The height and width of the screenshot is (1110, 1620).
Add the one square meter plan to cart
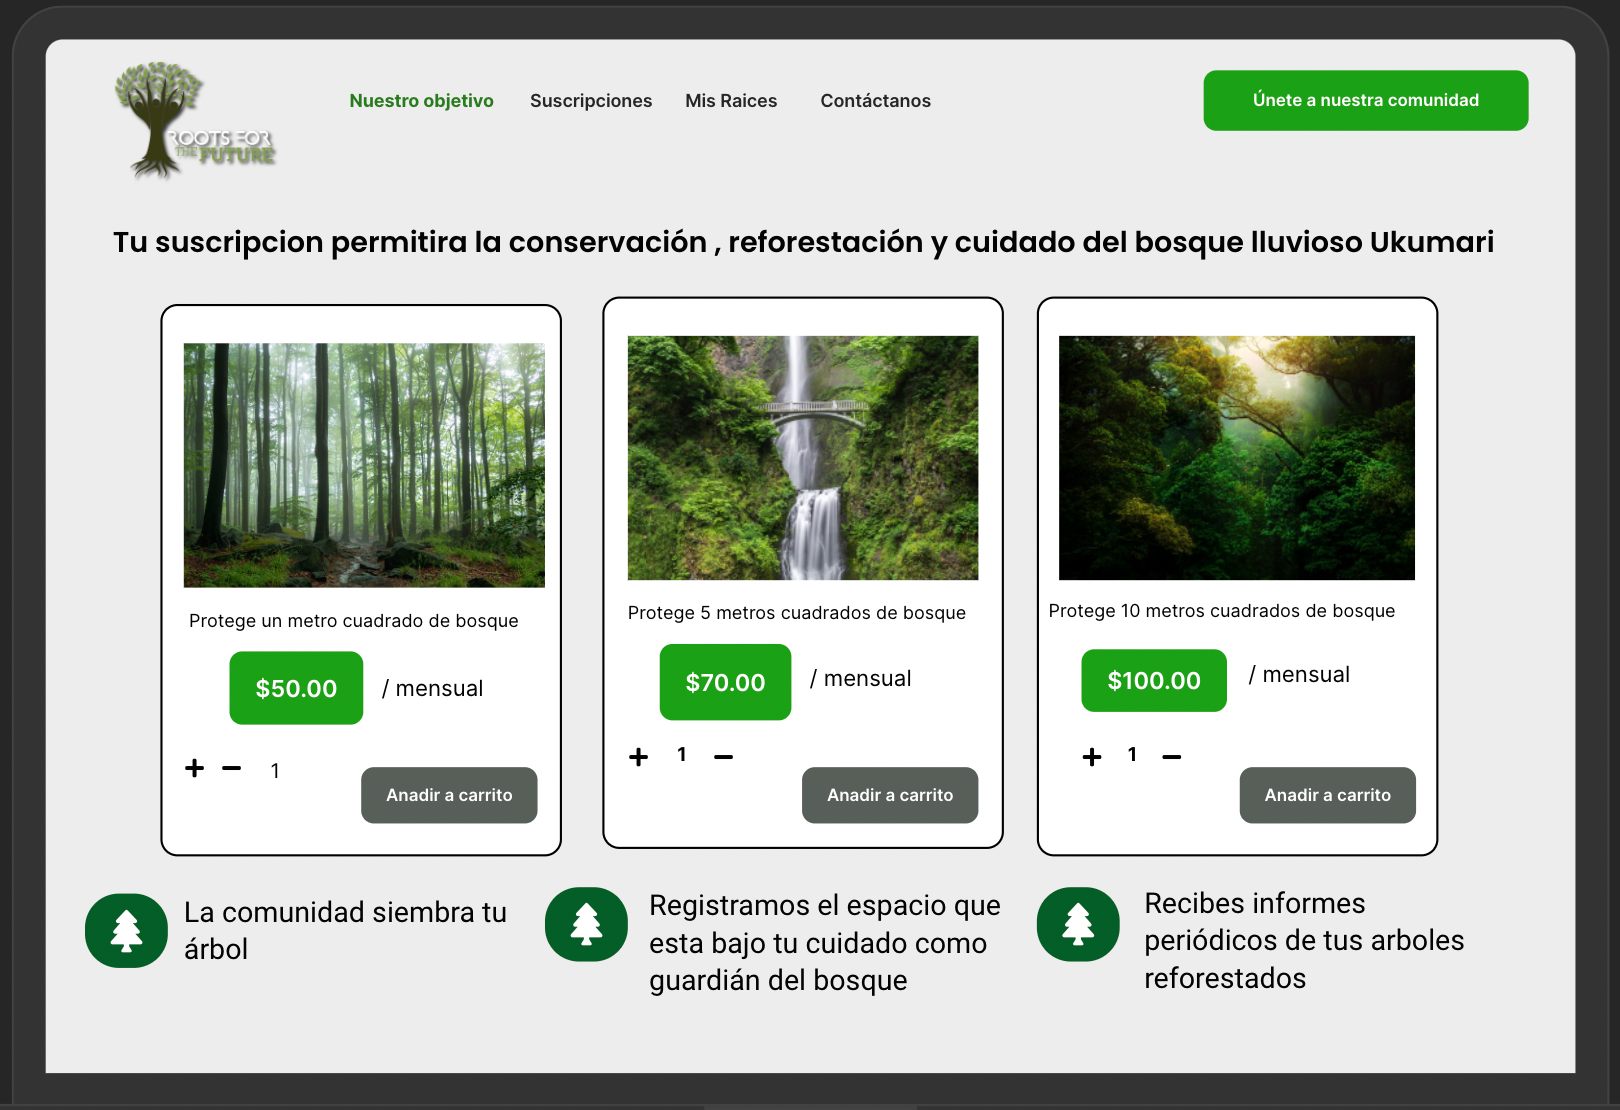point(449,795)
